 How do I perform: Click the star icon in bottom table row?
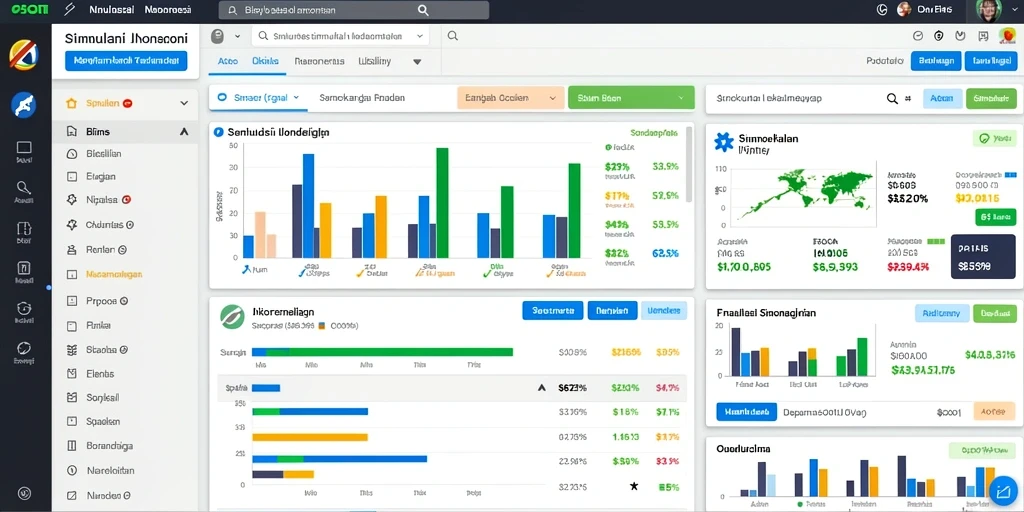633,486
